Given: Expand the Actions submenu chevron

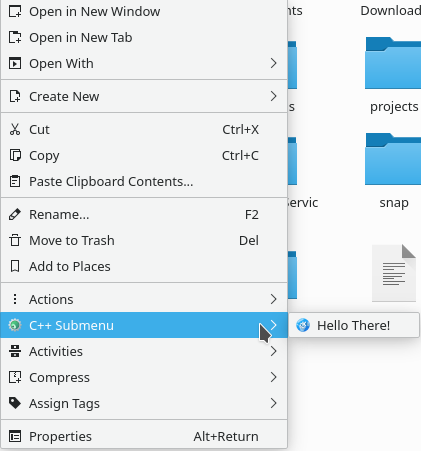Looking at the screenshot, I should [x=274, y=299].
